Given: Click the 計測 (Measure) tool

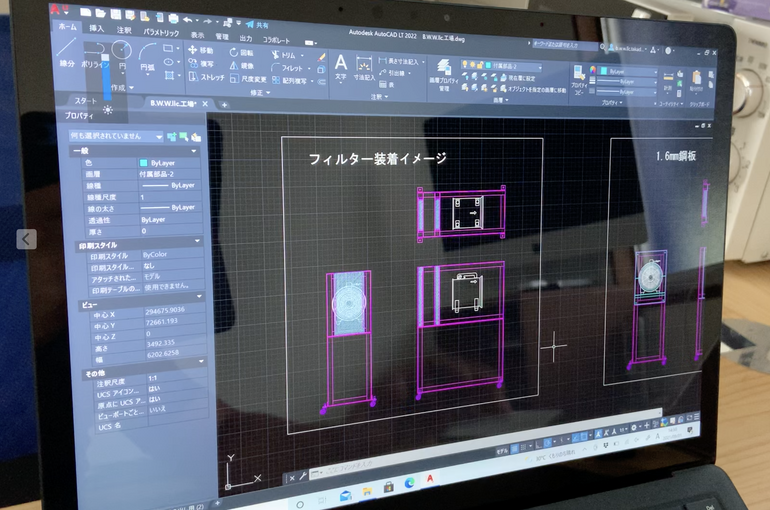Looking at the screenshot, I should coord(668,81).
